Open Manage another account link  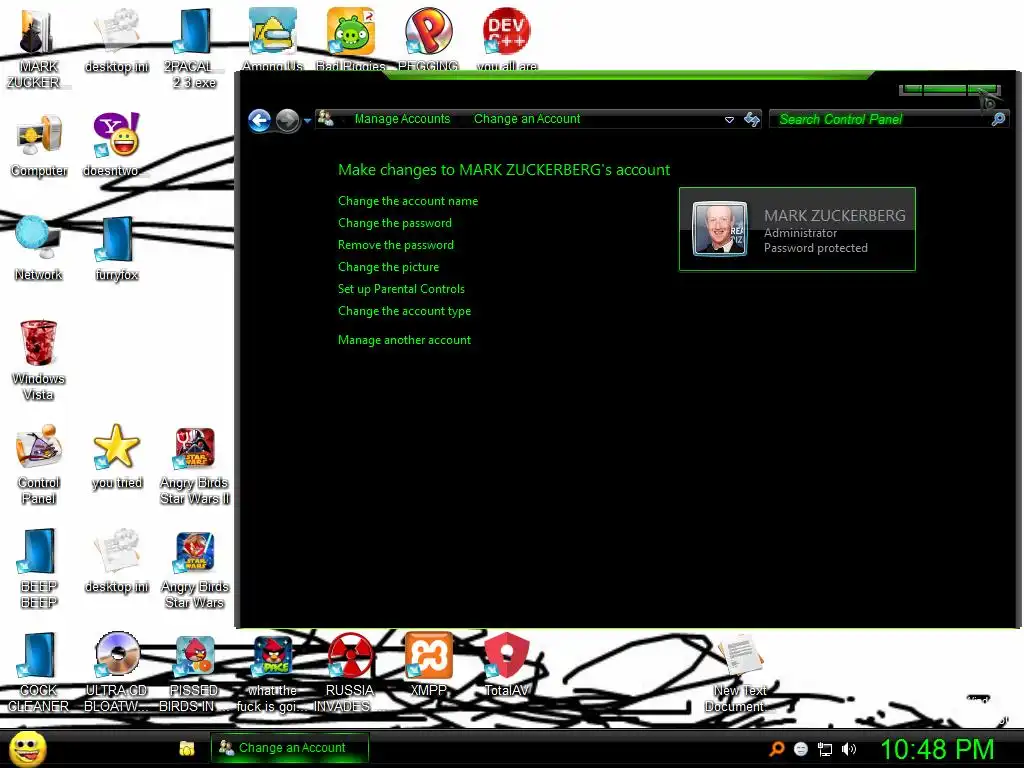pyautogui.click(x=404, y=340)
